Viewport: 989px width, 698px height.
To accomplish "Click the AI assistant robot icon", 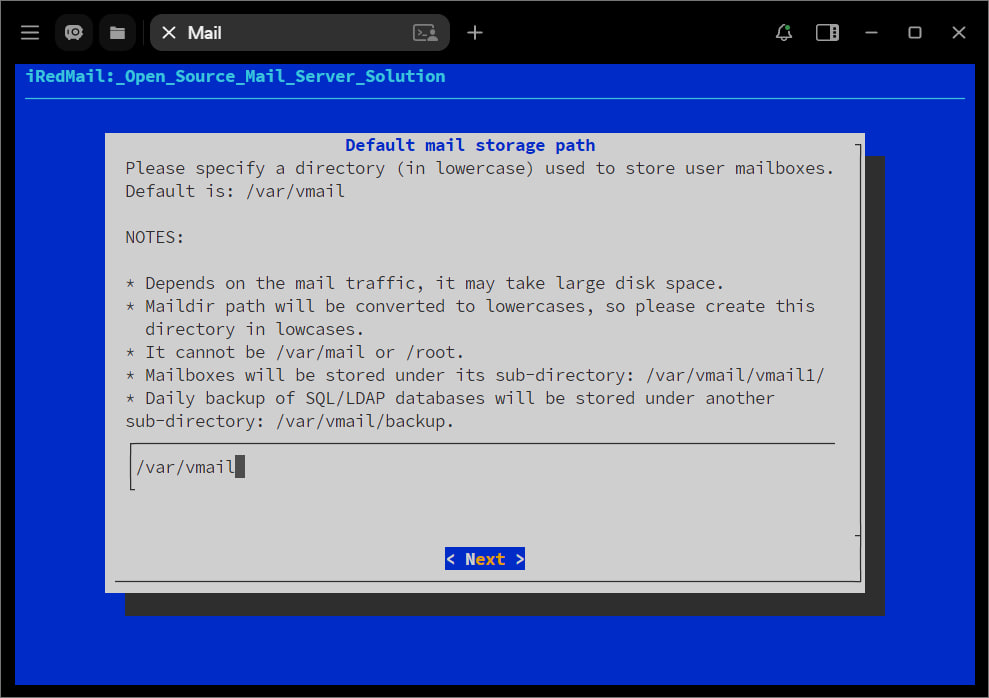I will pyautogui.click(x=74, y=33).
